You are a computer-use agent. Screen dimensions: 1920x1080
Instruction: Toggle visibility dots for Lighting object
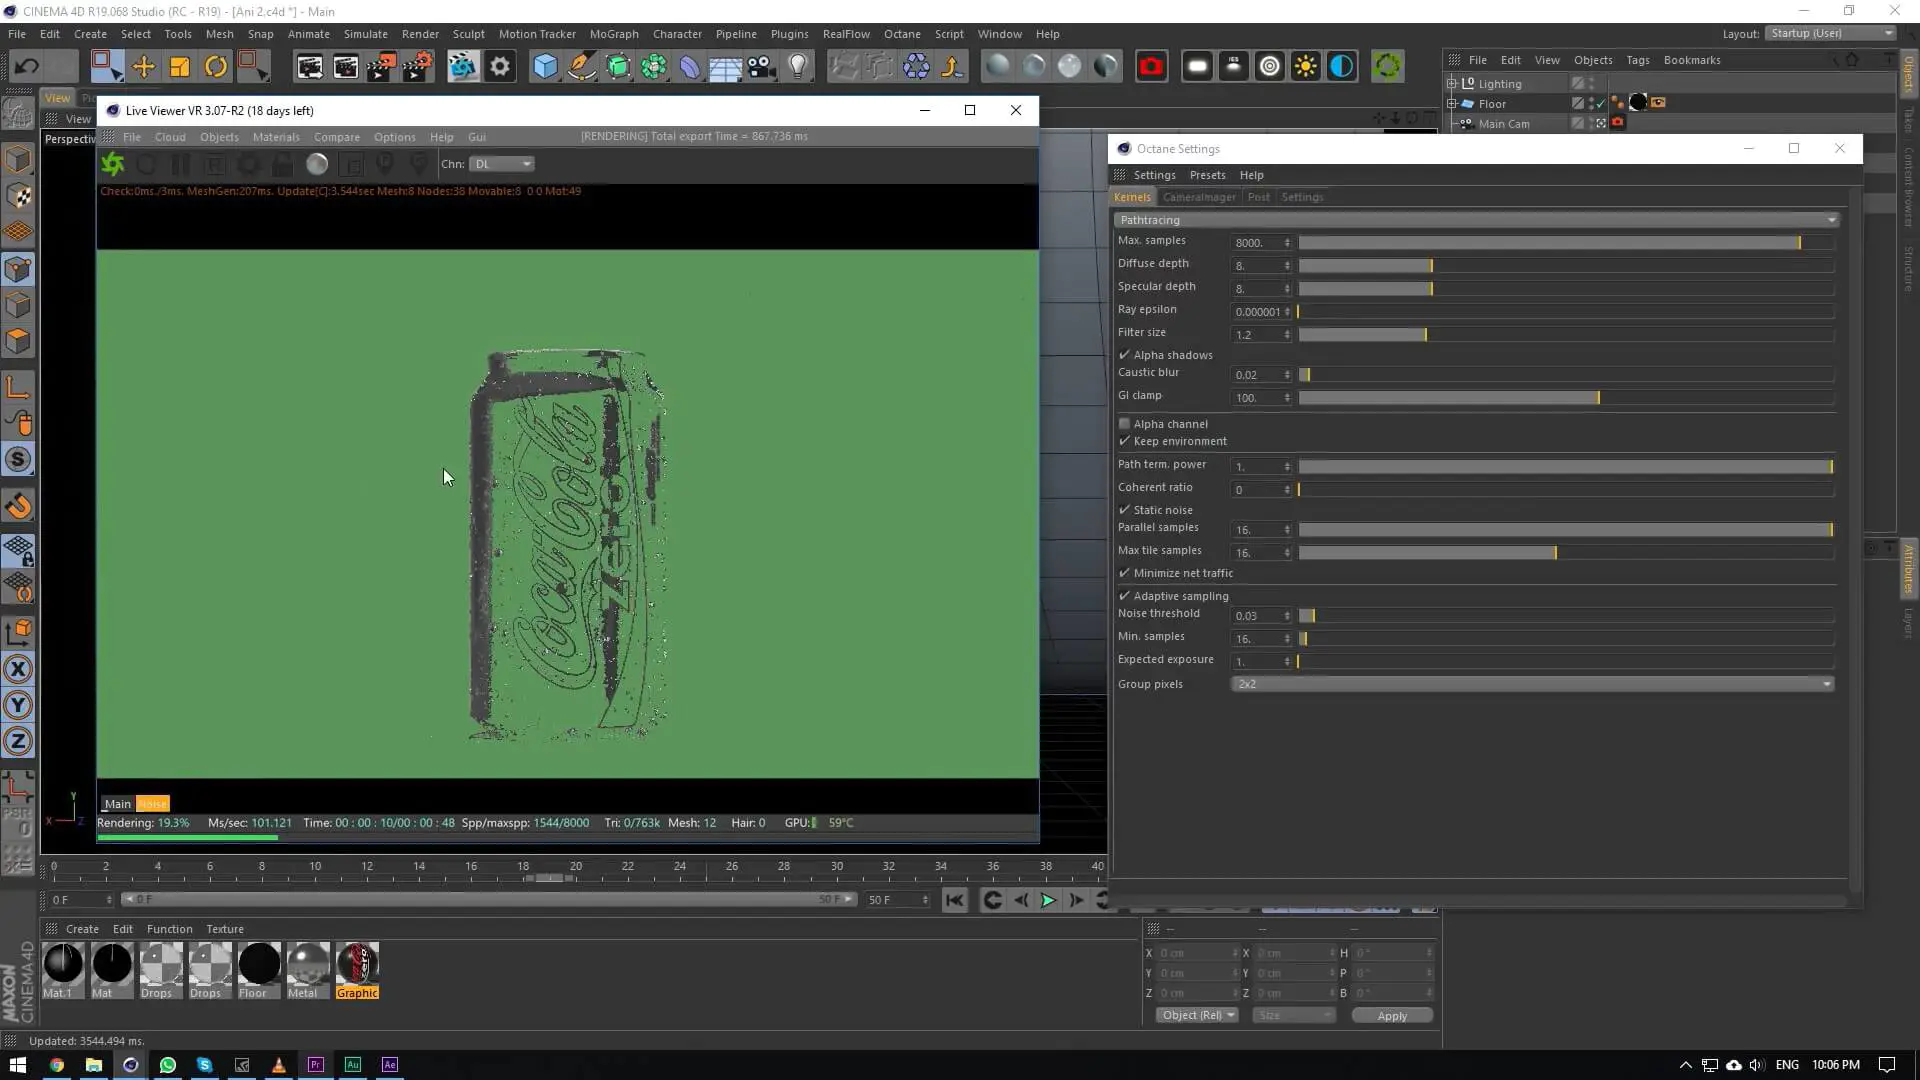(x=1592, y=84)
